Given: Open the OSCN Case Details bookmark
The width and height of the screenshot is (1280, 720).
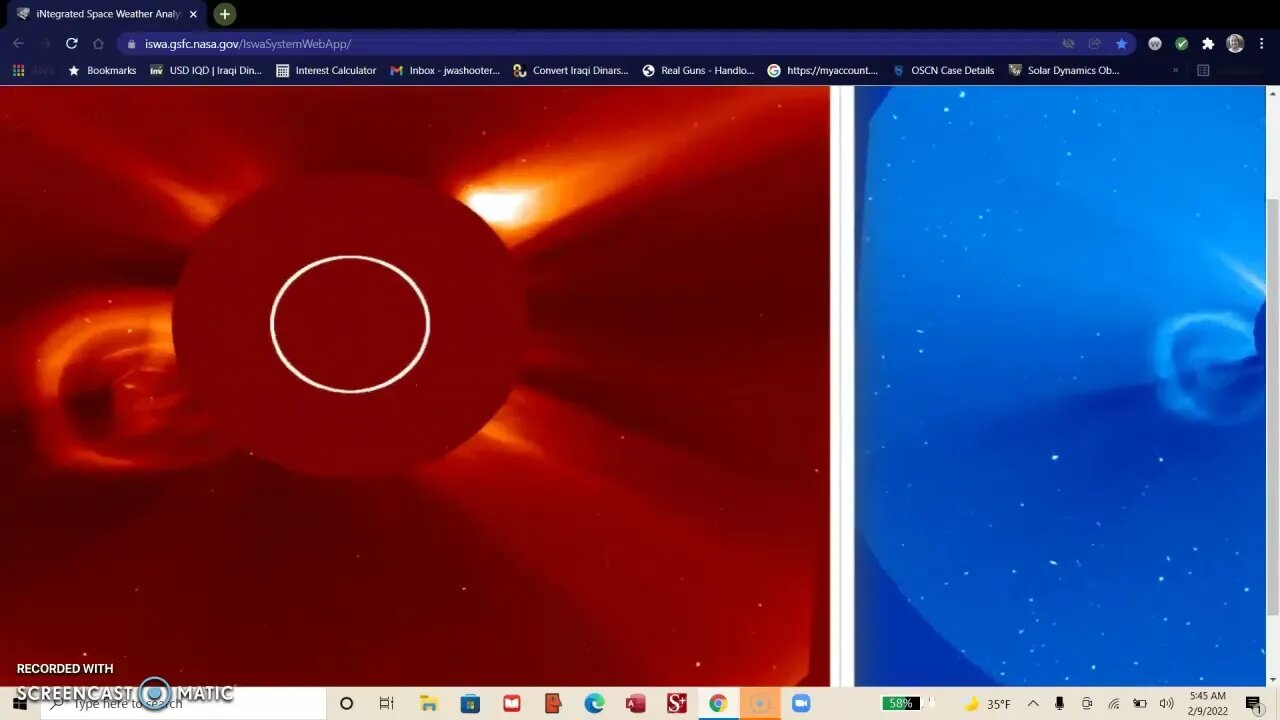Looking at the screenshot, I should 943,71.
